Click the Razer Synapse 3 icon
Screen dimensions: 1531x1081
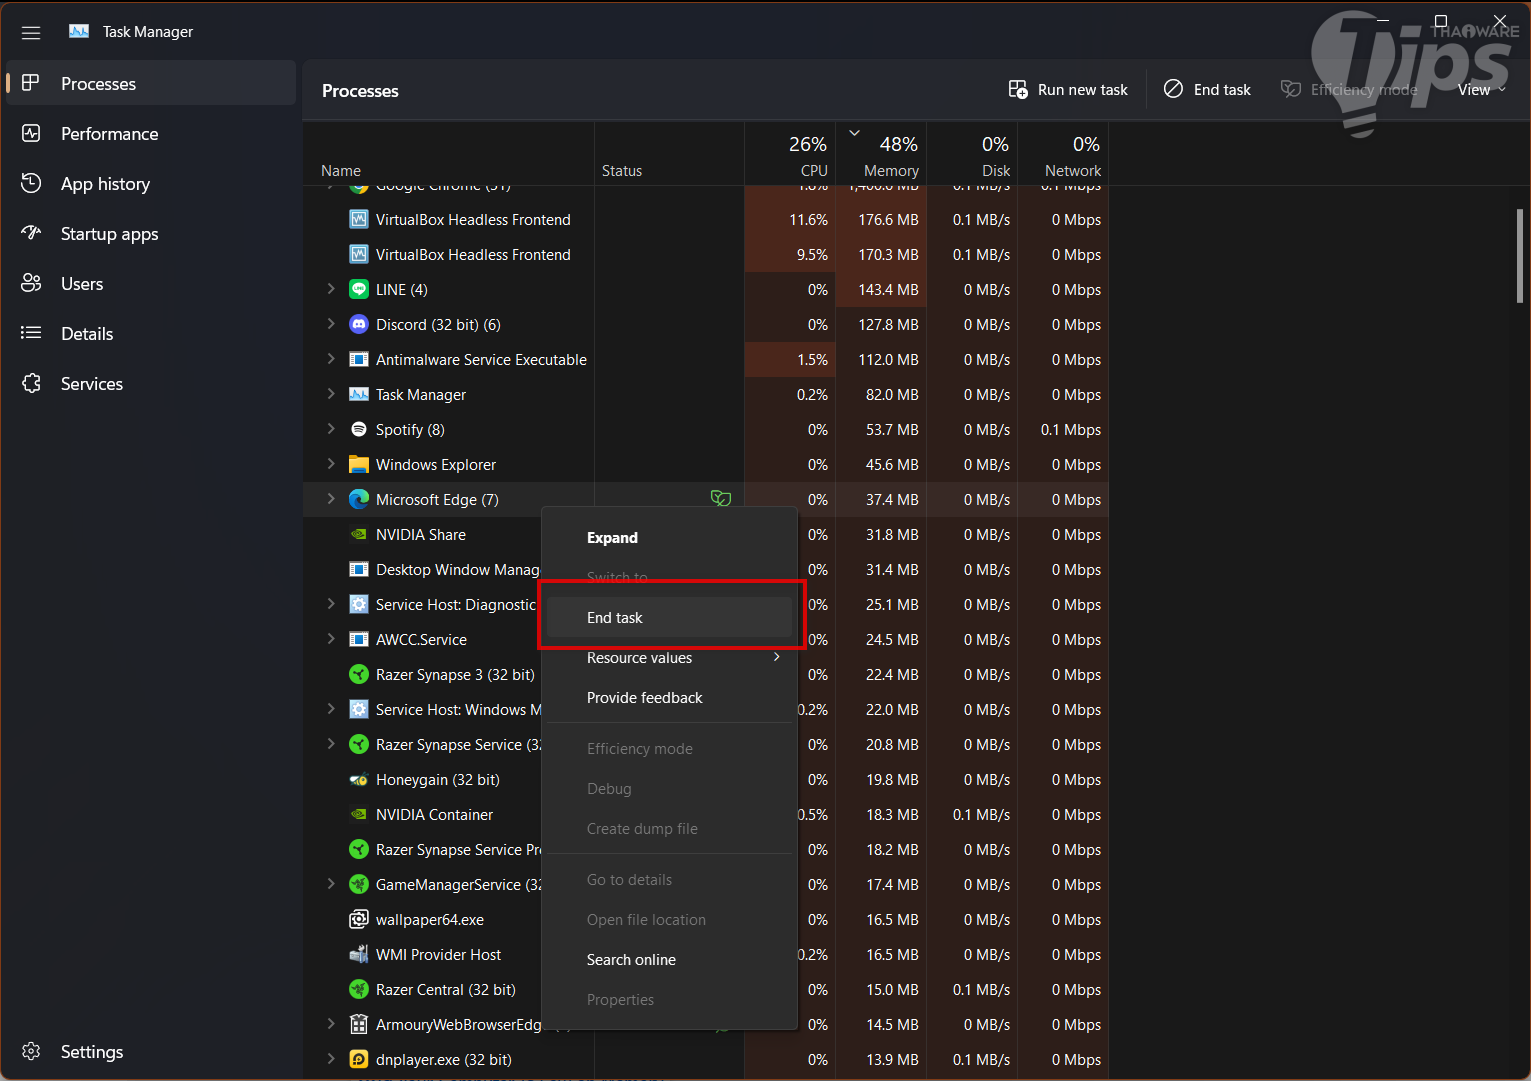click(x=359, y=674)
